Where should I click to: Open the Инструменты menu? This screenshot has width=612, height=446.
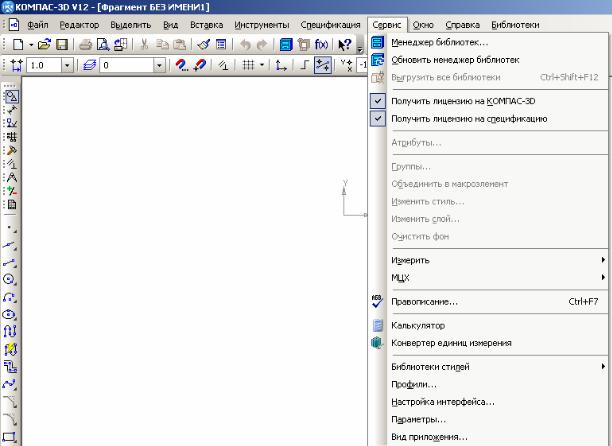[x=262, y=25]
